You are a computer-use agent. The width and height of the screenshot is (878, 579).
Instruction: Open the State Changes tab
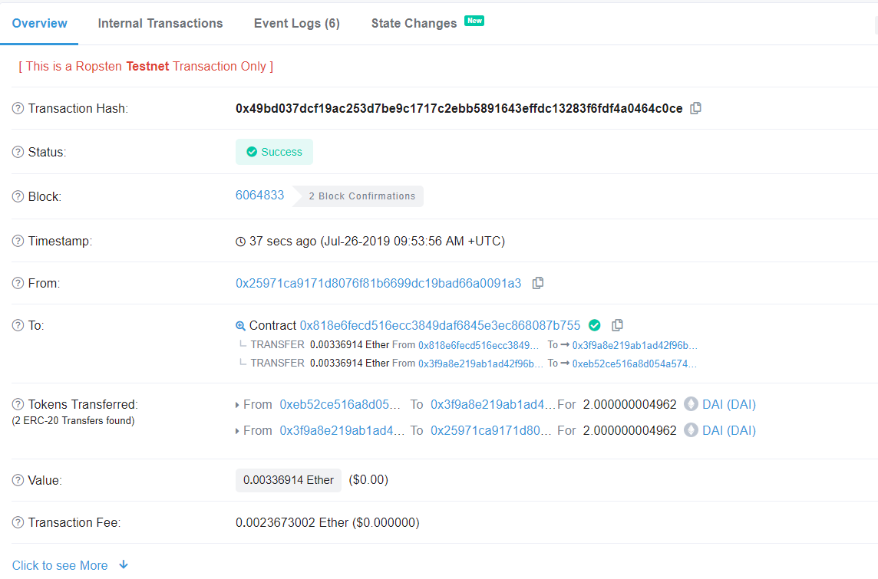coord(414,23)
